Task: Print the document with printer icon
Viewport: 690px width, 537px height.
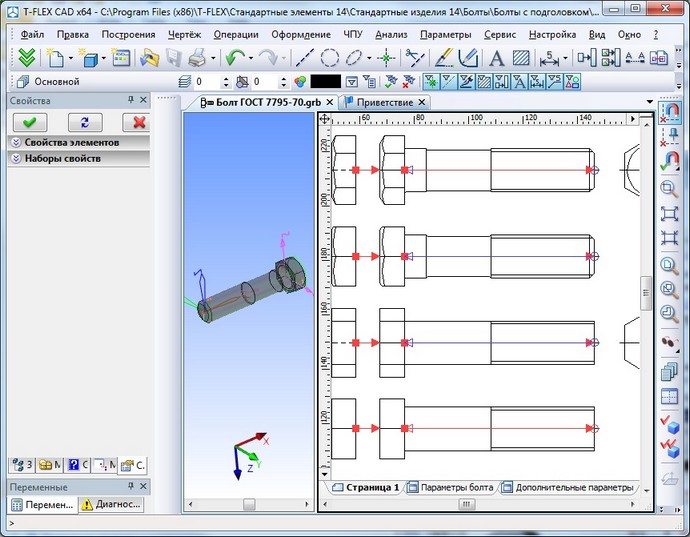Action: pyautogui.click(x=198, y=58)
